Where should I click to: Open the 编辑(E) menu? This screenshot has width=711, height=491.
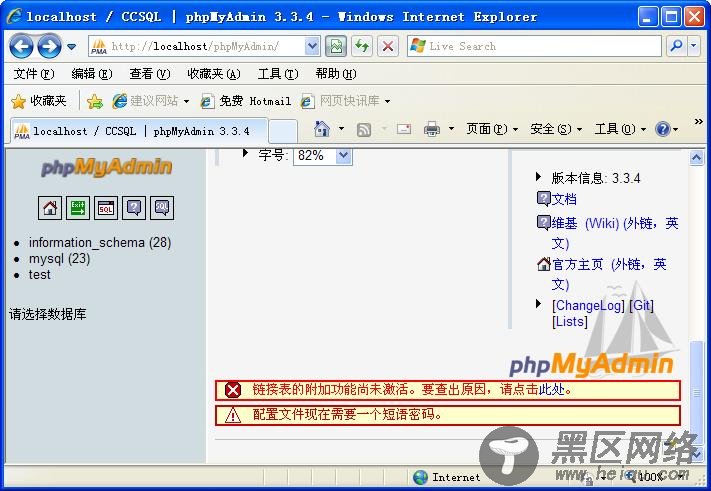[92, 74]
